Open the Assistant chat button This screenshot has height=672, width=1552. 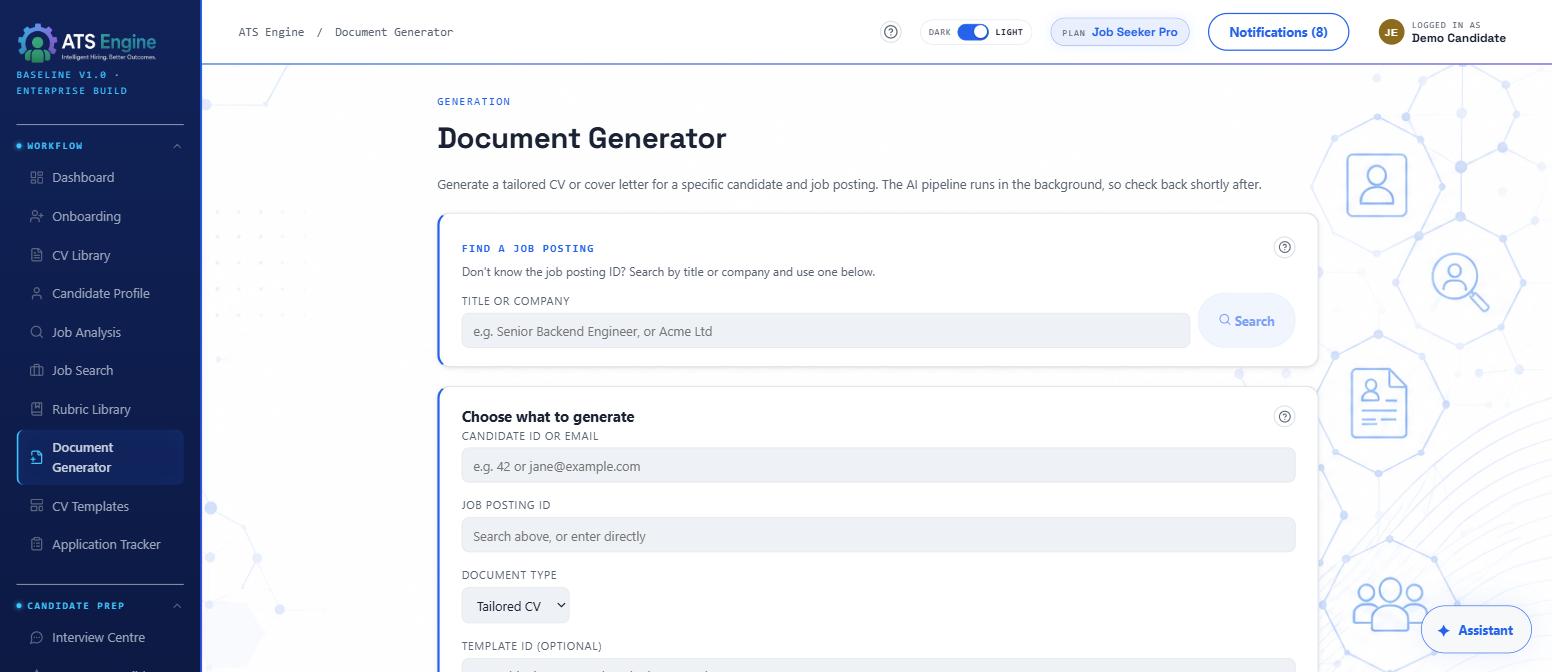click(x=1476, y=630)
